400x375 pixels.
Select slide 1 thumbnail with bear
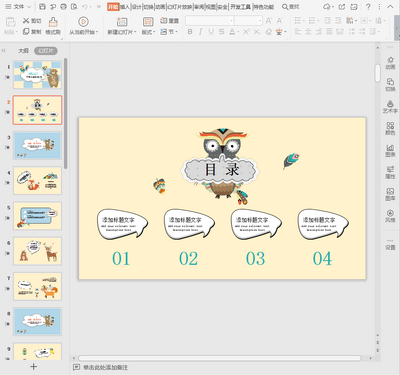tap(37, 75)
